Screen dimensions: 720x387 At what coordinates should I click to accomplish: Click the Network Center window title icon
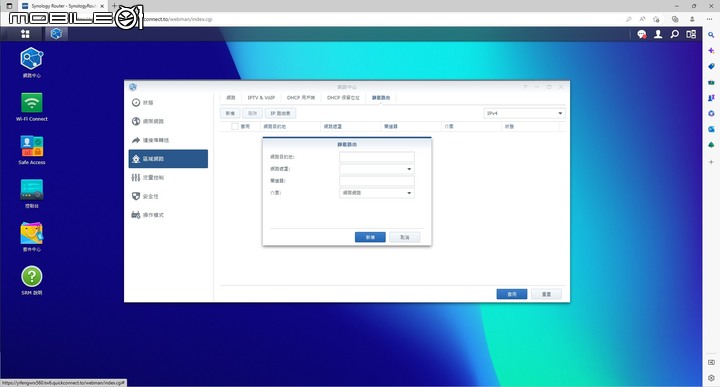[x=133, y=87]
